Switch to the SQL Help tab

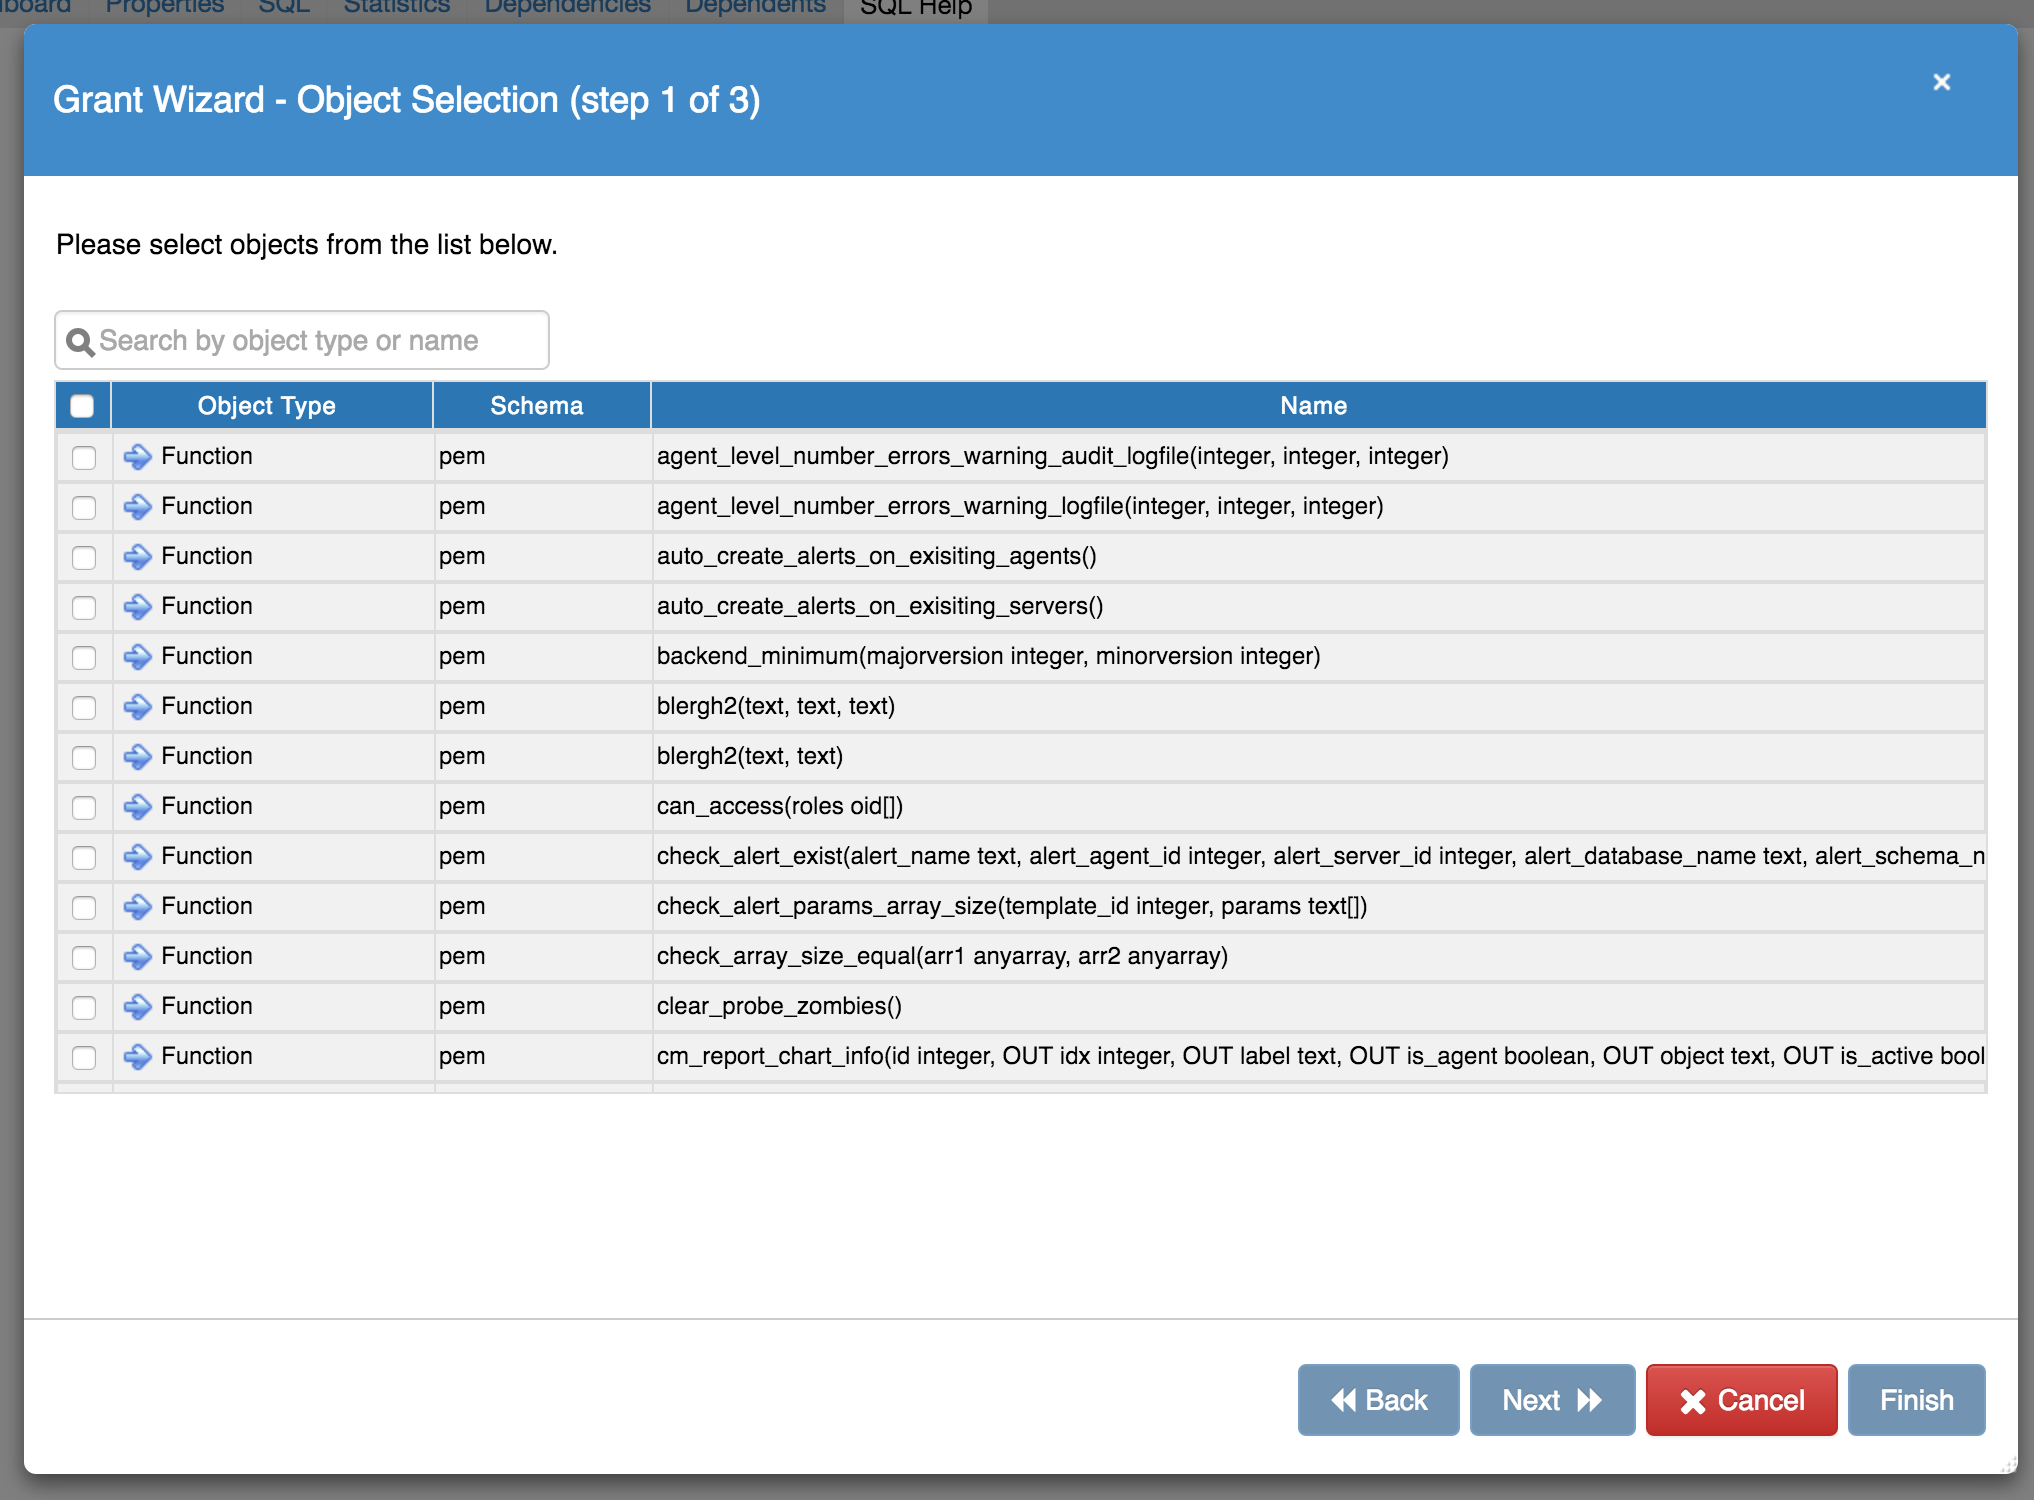click(915, 8)
